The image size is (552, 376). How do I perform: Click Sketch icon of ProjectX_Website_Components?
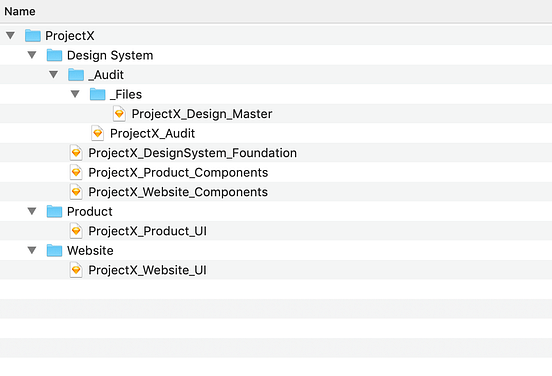pyautogui.click(x=76, y=192)
